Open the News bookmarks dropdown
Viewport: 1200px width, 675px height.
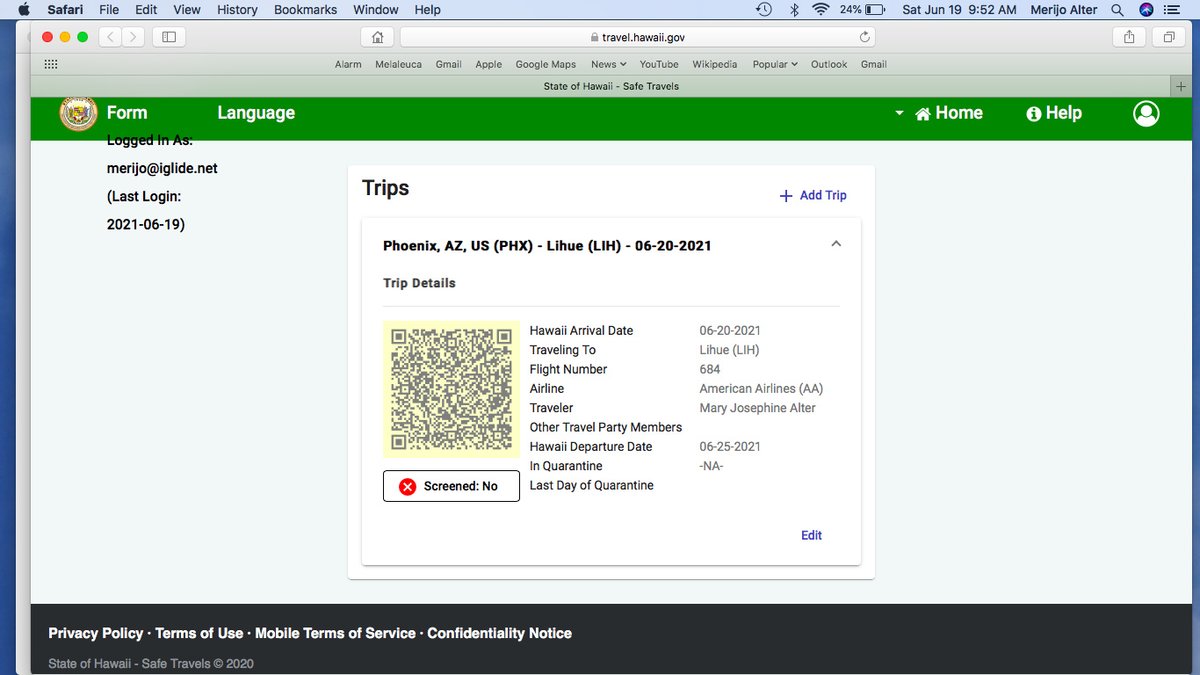point(608,64)
